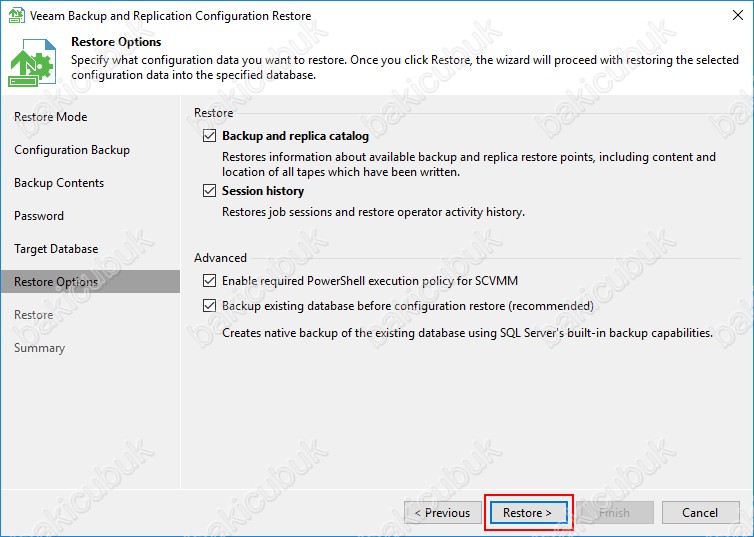Start restore with the Restore > button
This screenshot has width=754, height=537.
coord(528,512)
